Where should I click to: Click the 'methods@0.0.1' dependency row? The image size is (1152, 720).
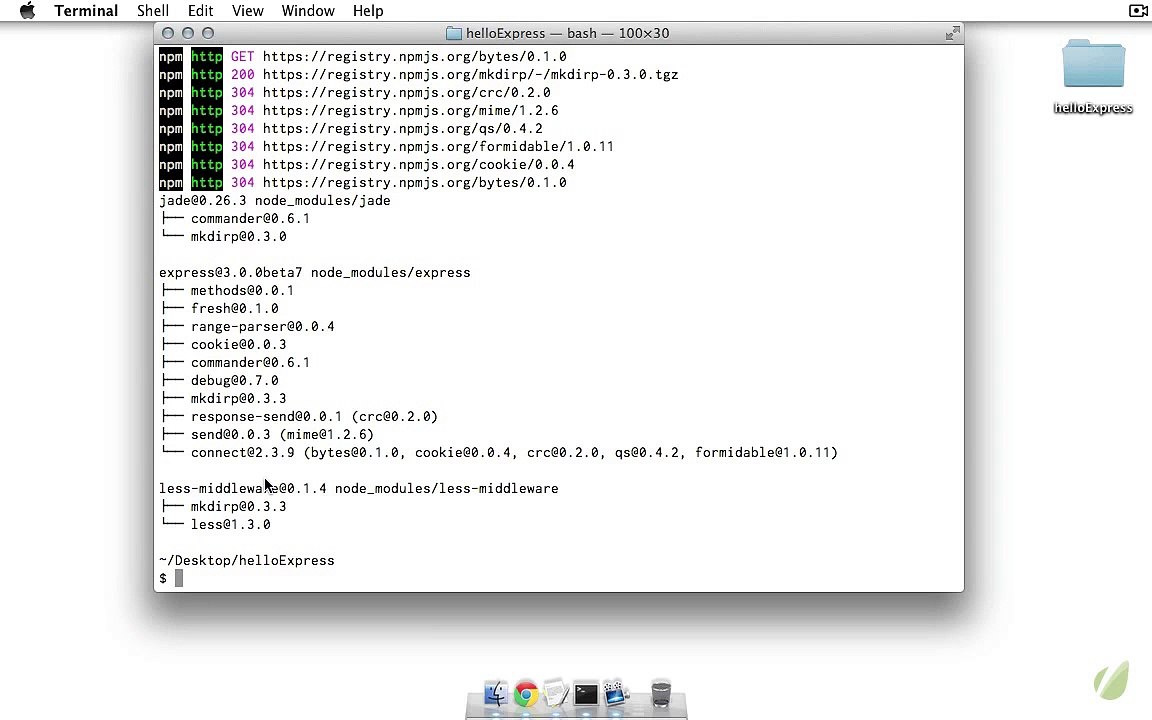pyautogui.click(x=242, y=291)
